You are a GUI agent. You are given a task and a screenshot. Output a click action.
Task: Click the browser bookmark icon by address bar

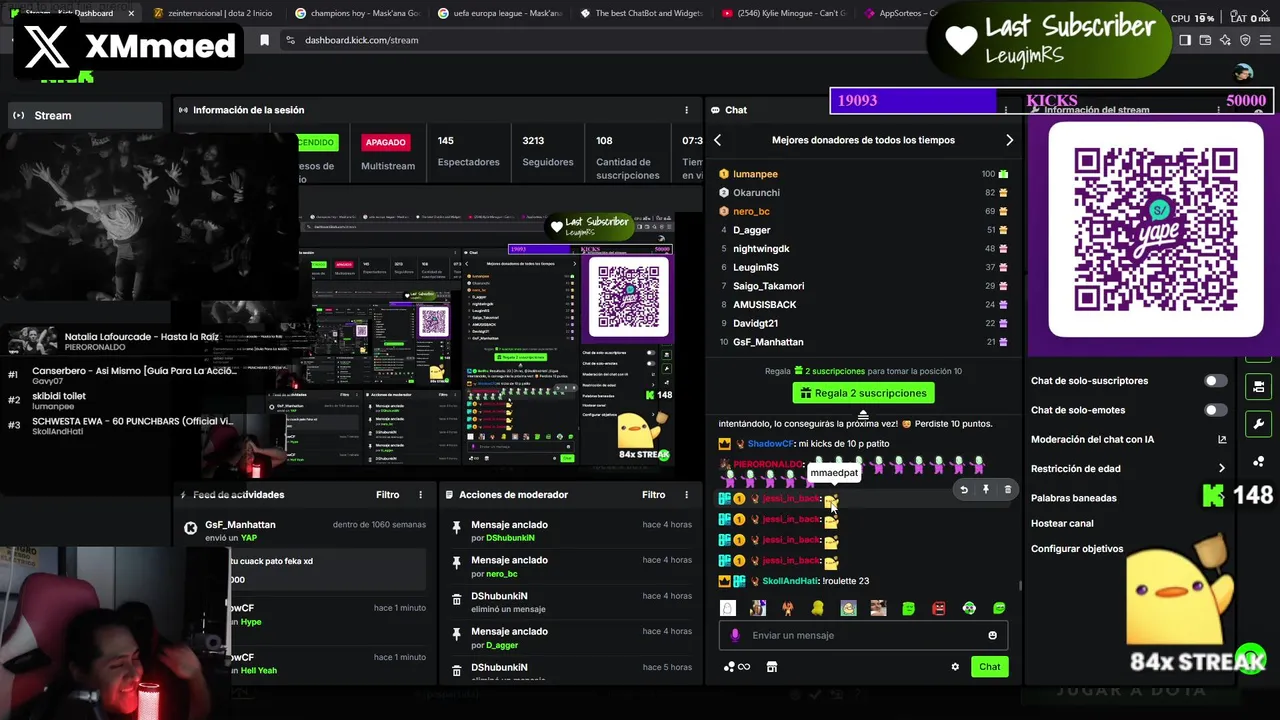coord(264,40)
